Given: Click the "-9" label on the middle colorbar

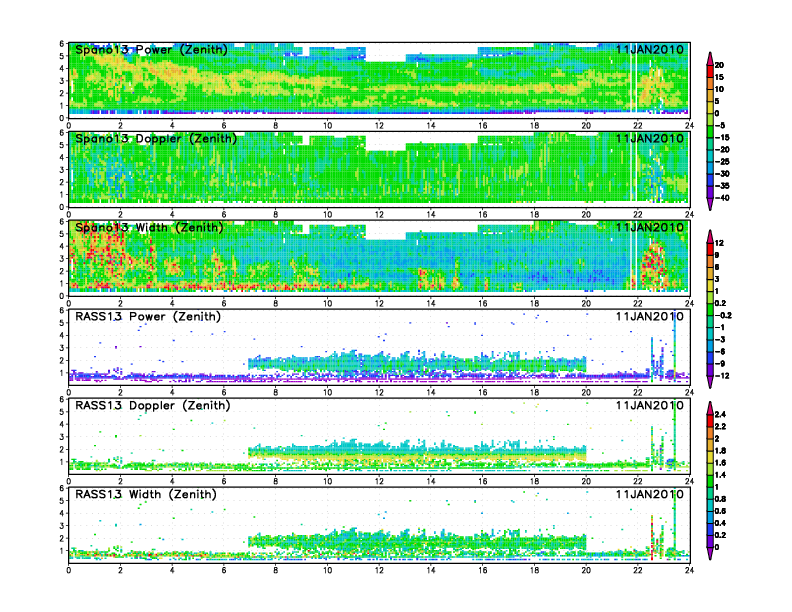Looking at the screenshot, I should pyautogui.click(x=720, y=364).
